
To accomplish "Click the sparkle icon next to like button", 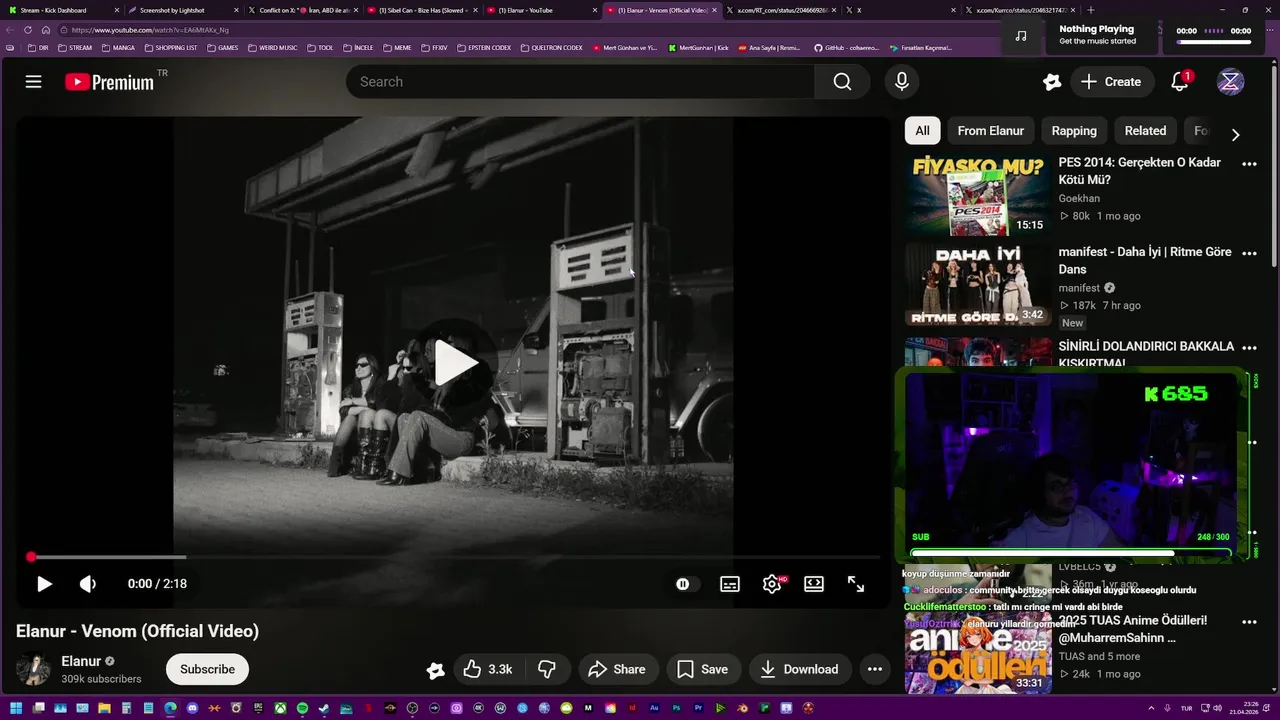I will 435,670.
